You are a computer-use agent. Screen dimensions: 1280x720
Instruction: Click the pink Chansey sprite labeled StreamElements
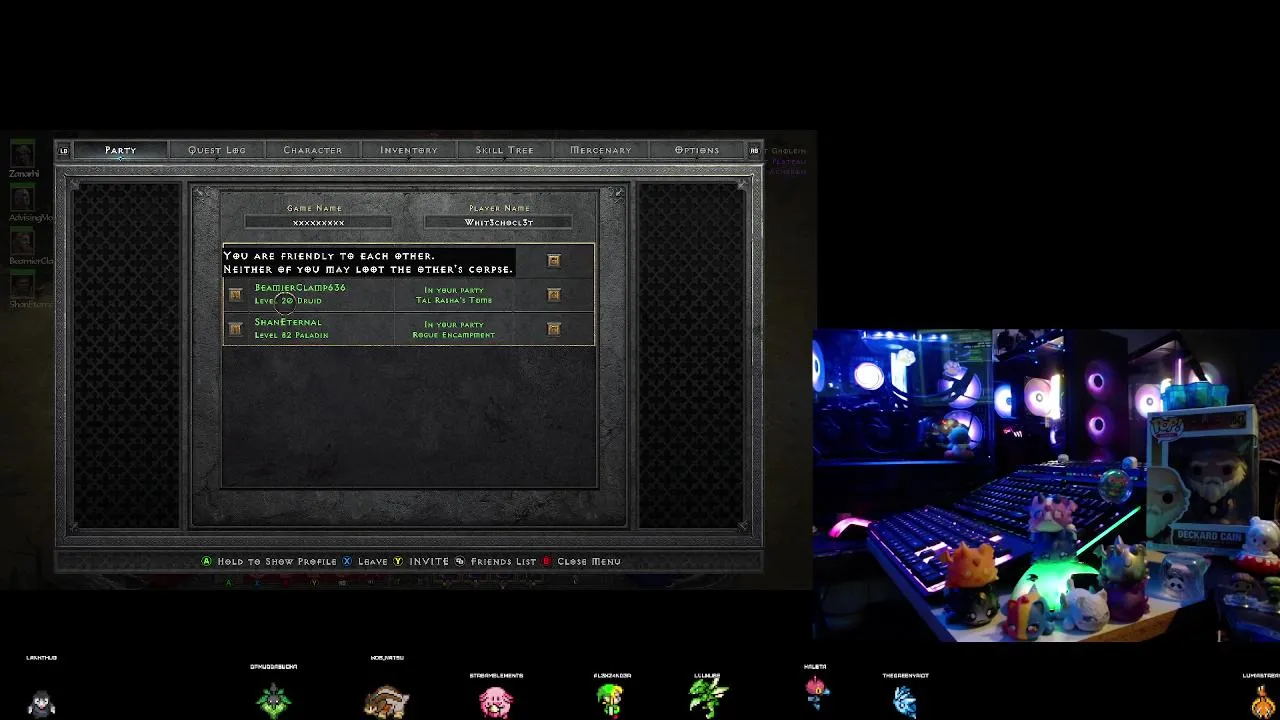(496, 700)
